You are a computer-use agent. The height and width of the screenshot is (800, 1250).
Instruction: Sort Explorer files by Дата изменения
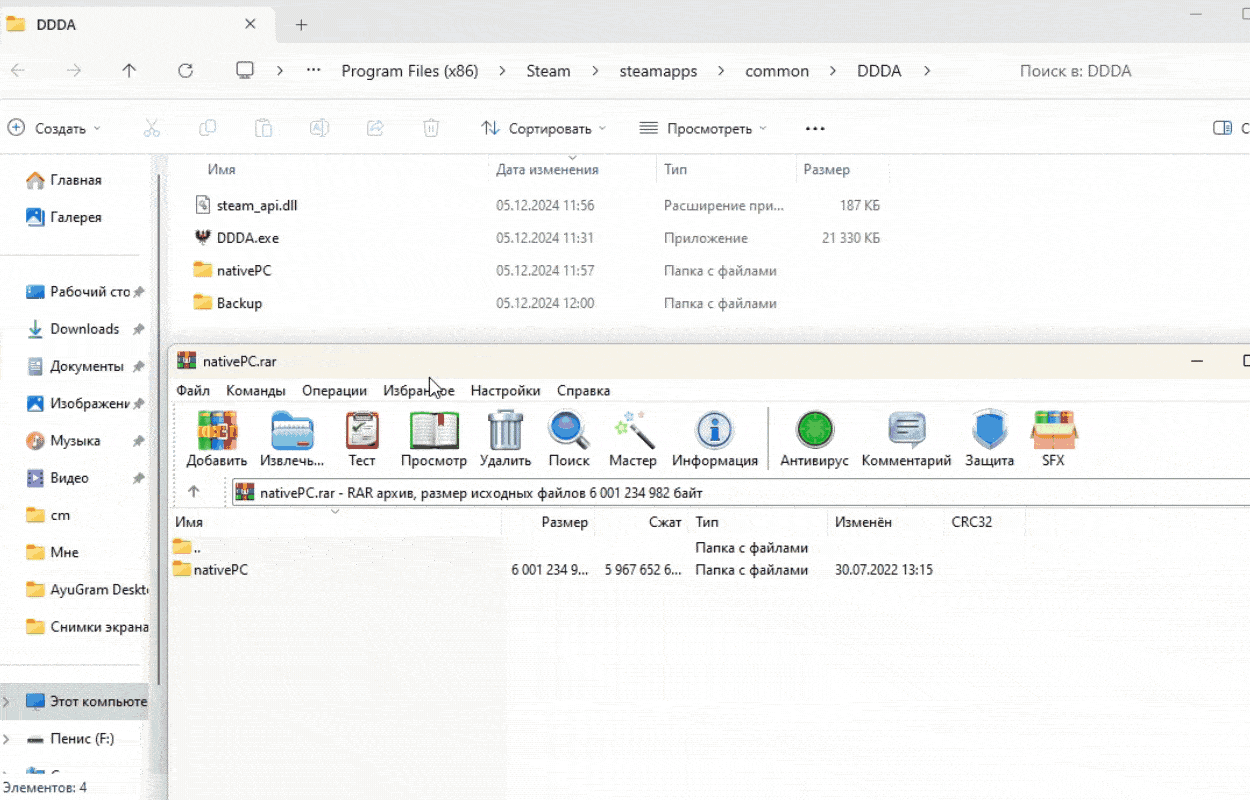[547, 170]
